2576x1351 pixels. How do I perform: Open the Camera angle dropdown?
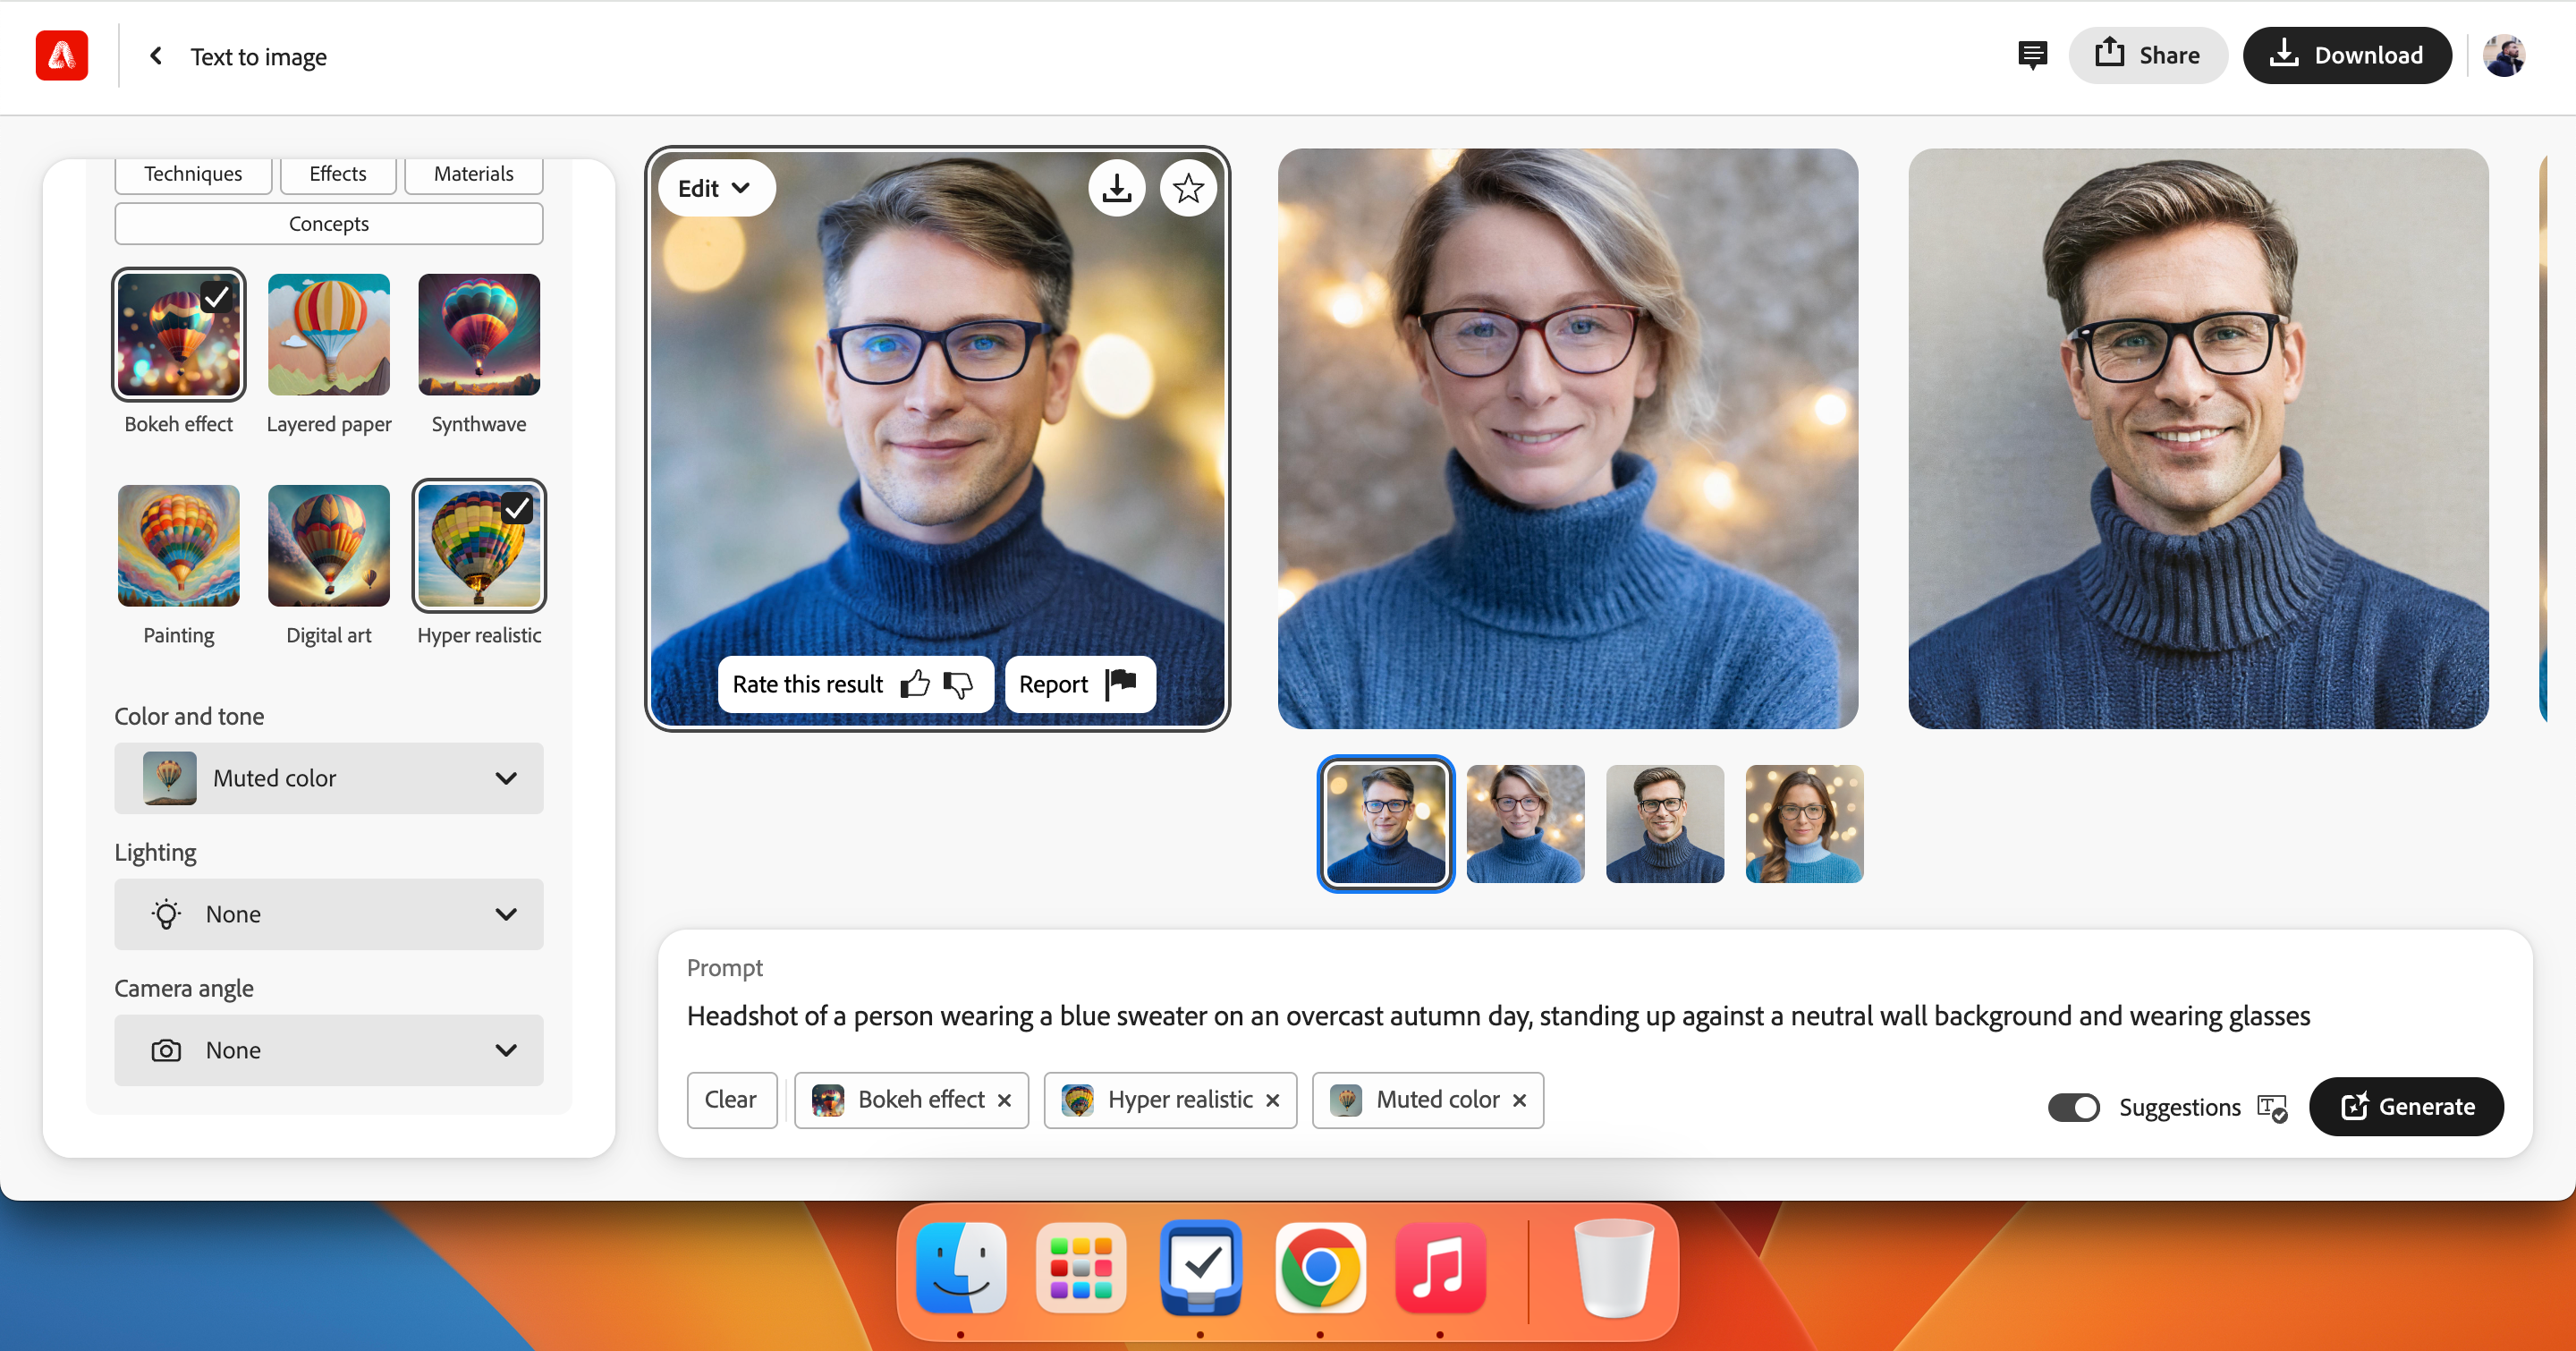click(329, 1050)
